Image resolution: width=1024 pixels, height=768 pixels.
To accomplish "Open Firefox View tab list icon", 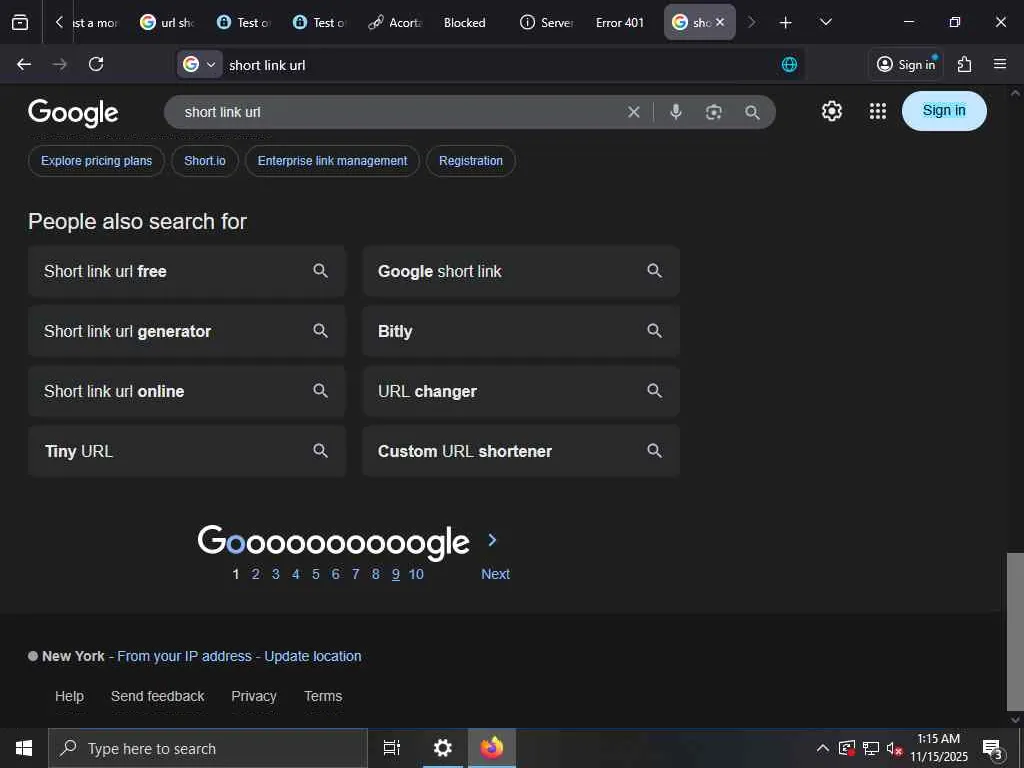I will 20,22.
